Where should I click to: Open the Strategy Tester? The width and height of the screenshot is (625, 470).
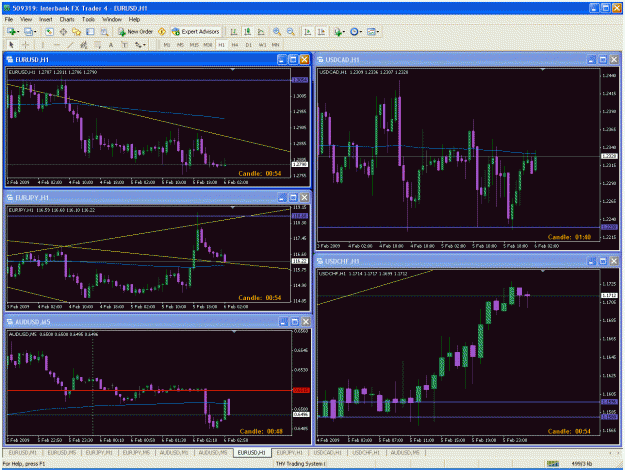(104, 31)
